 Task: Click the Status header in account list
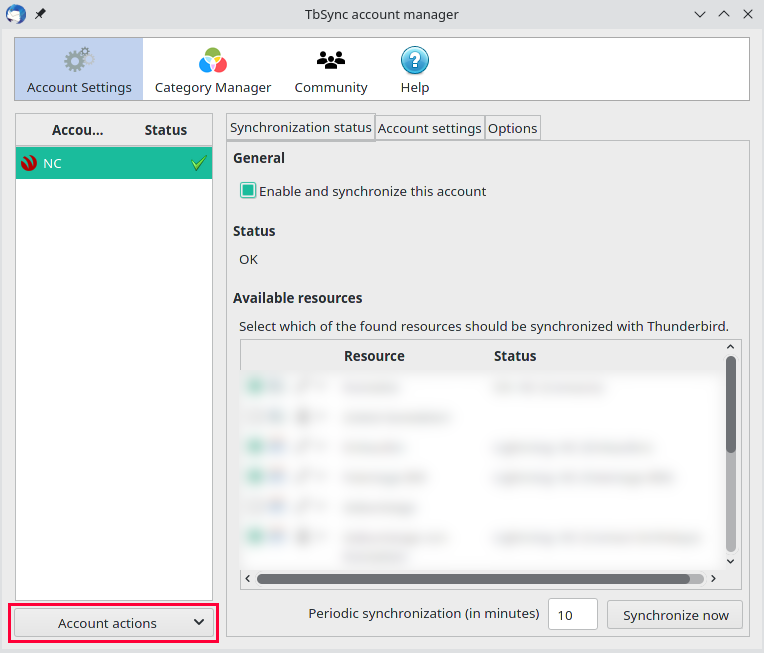165,130
